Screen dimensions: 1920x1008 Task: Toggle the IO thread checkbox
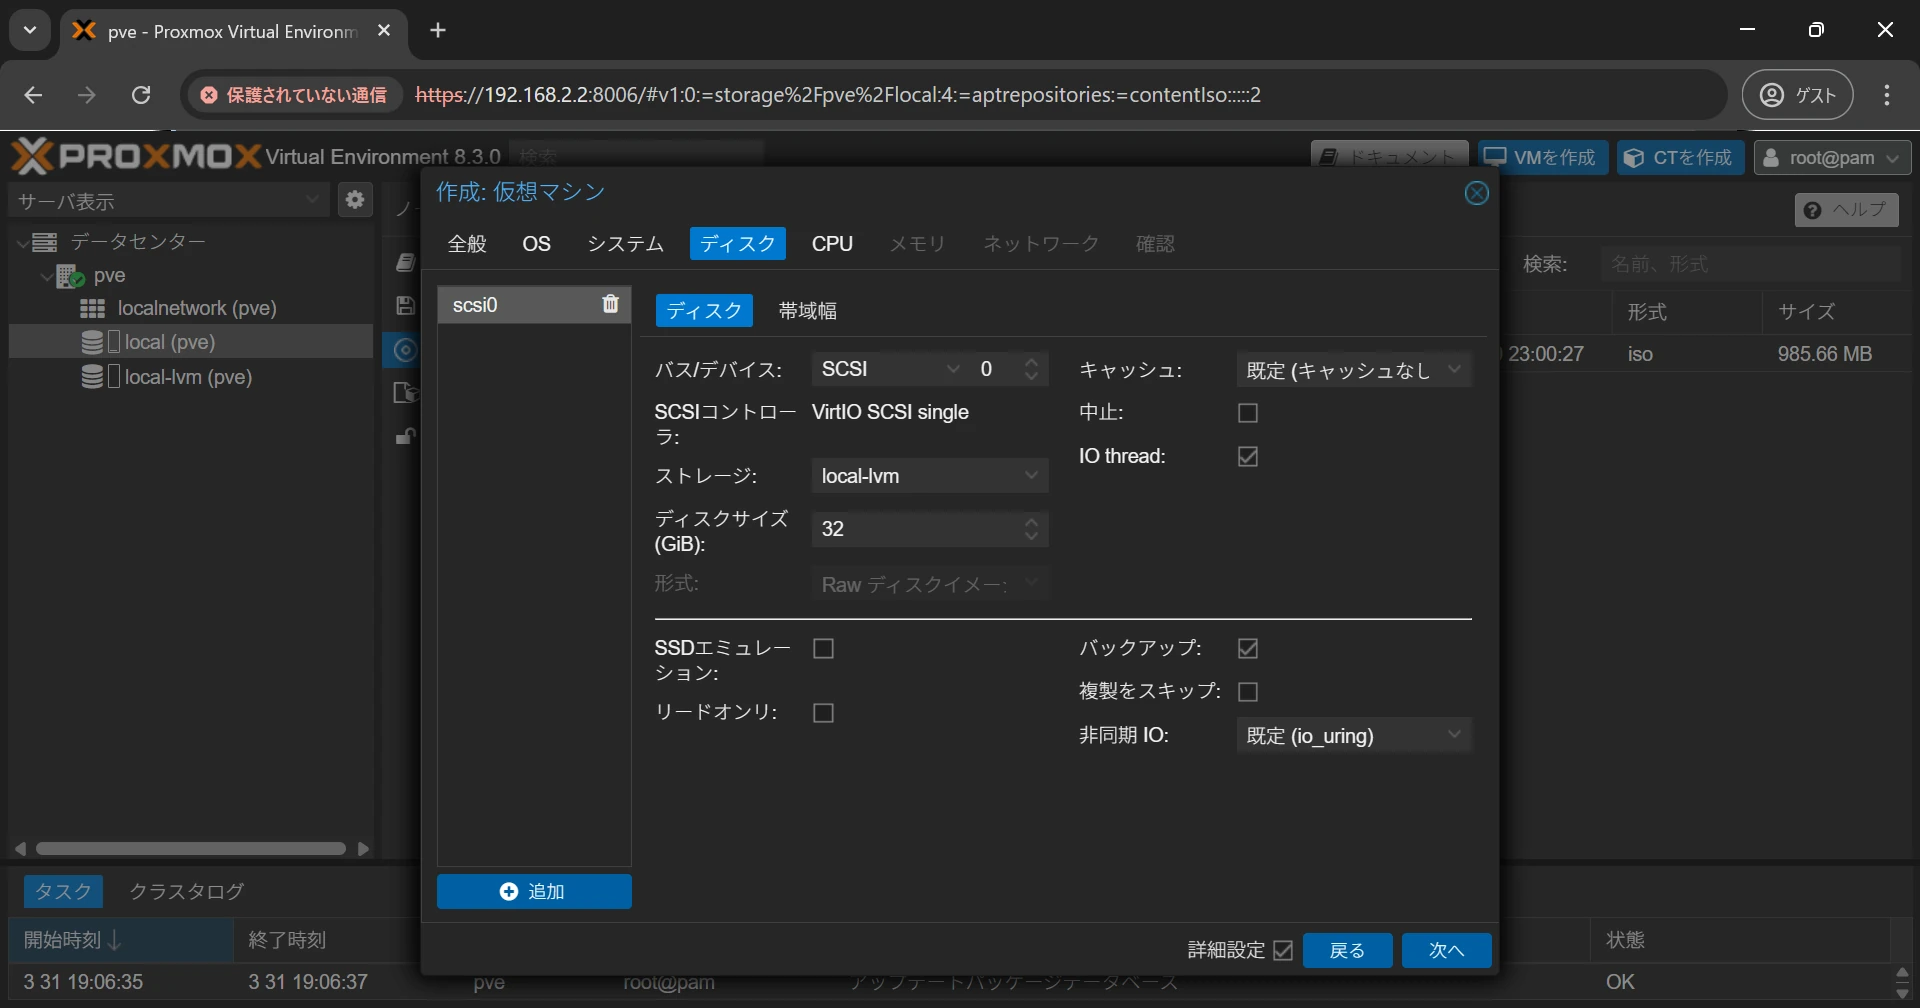click(1248, 457)
